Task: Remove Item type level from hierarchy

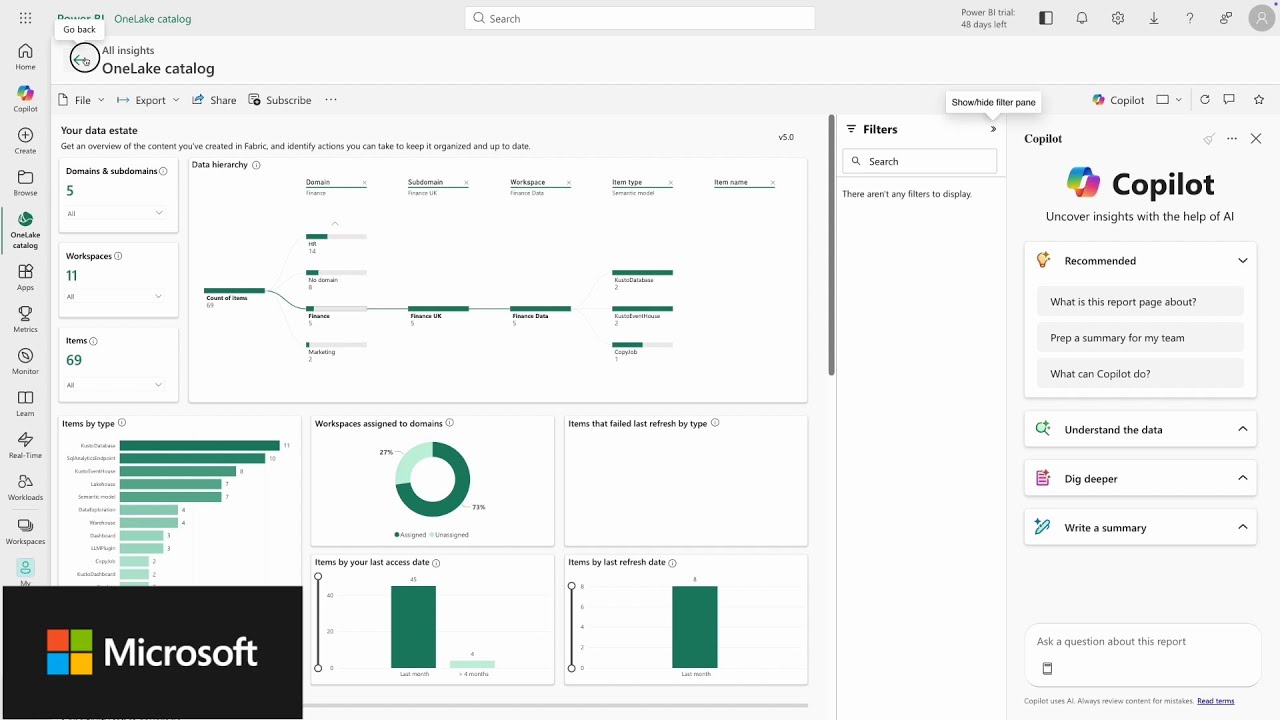Action: (670, 183)
